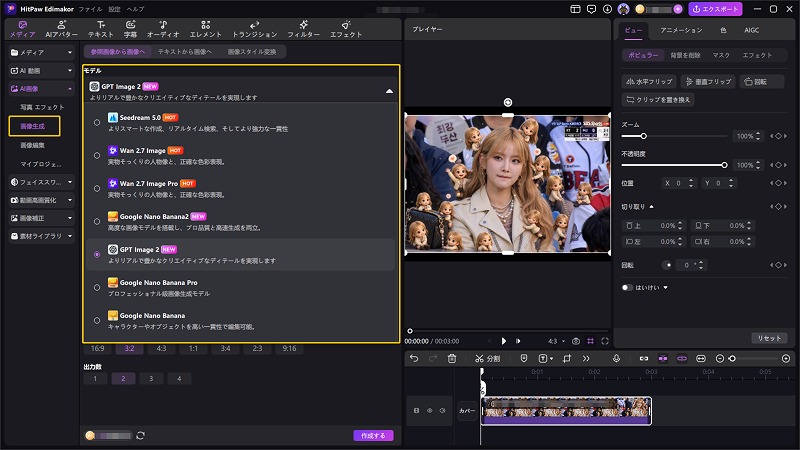The image size is (800, 450).
Task: Collapse the GPT Image 2 model dropdown
Action: coord(389,91)
